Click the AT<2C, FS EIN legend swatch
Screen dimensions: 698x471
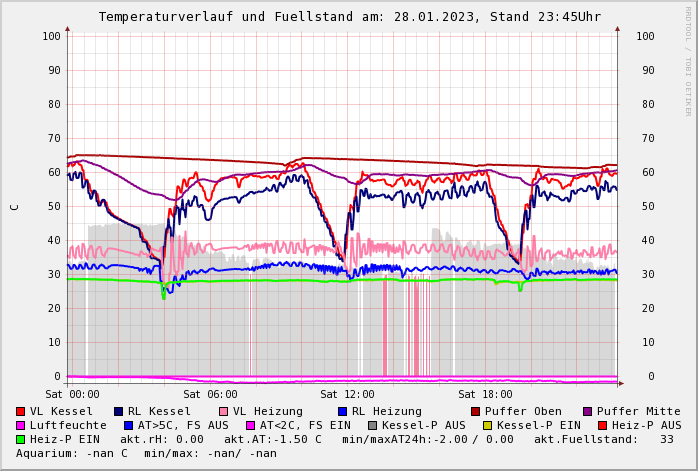point(250,425)
